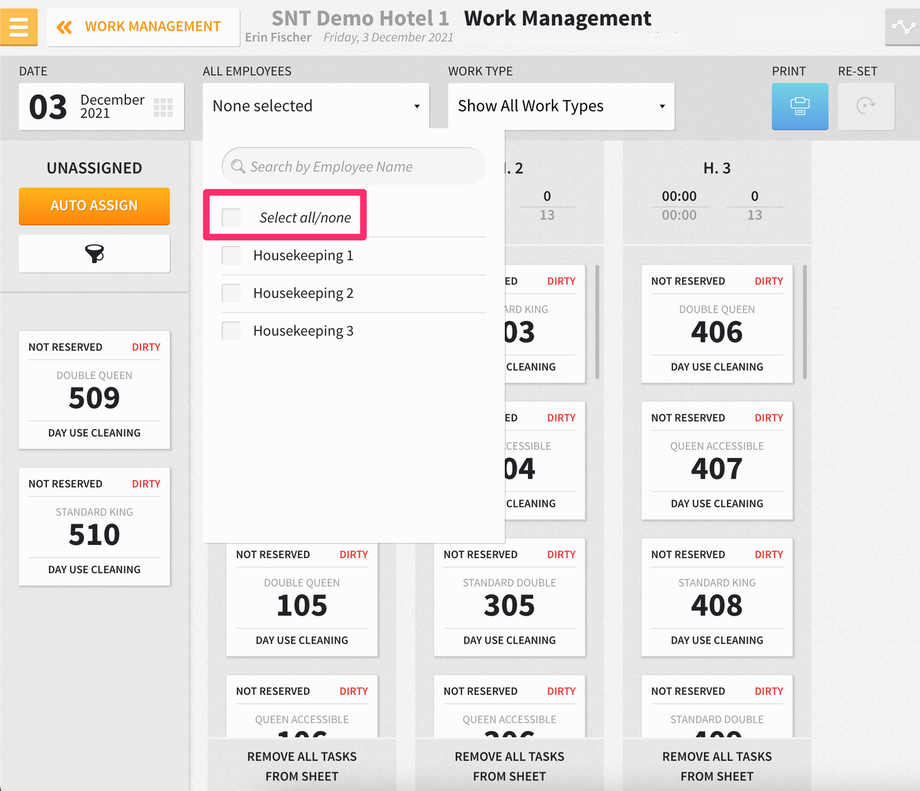The image size is (920, 791).
Task: Click the Housekeeping 2 label
Action: point(303,293)
